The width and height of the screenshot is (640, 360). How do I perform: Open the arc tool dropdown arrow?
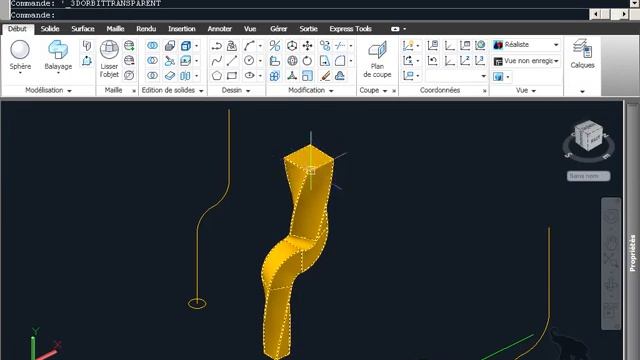(x=260, y=45)
